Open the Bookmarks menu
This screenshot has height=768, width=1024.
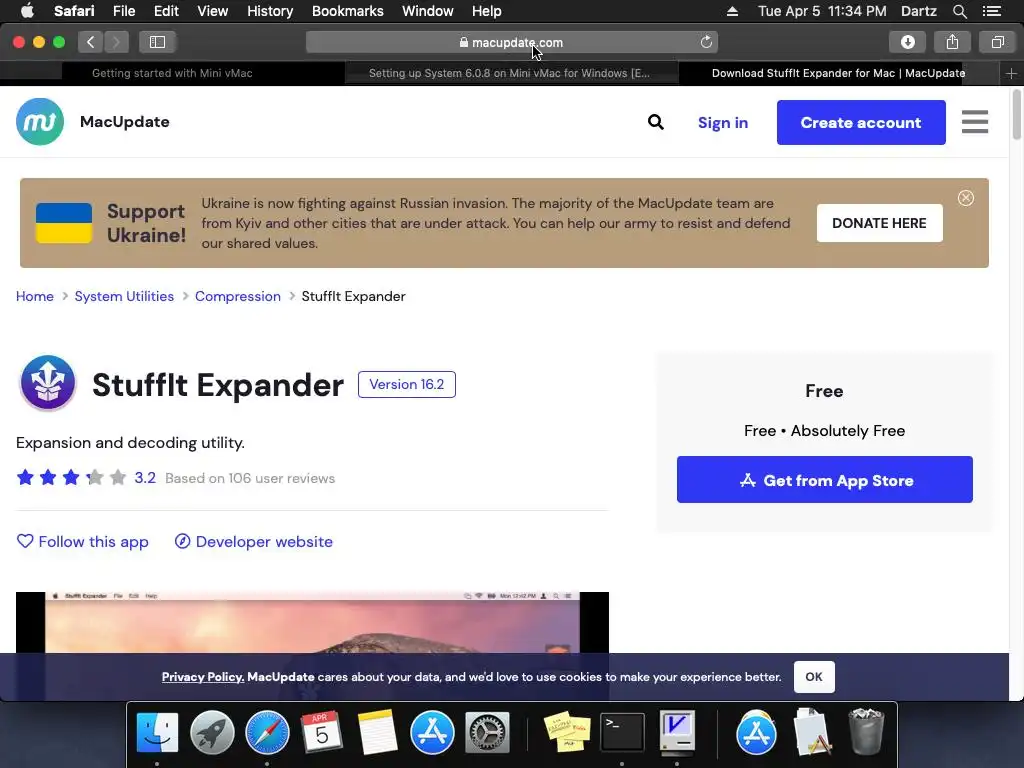(347, 11)
